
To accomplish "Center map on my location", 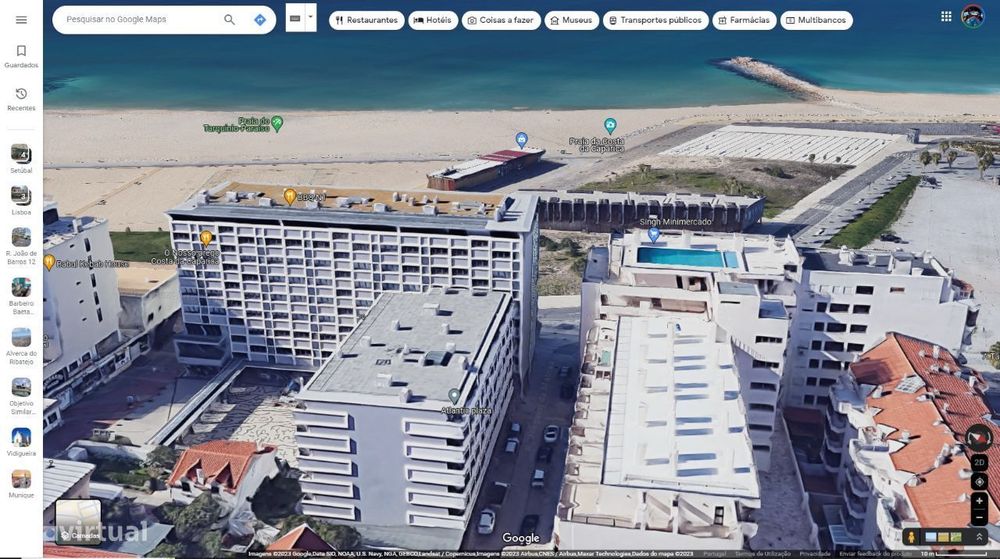I will [x=980, y=482].
